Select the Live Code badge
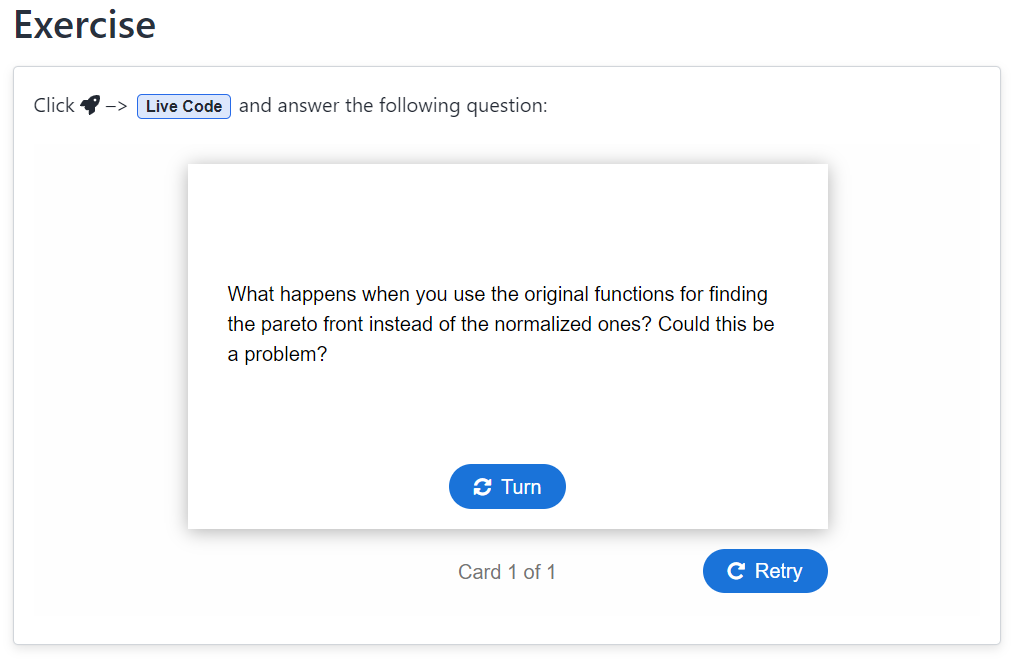1024x664 pixels. 184,106
